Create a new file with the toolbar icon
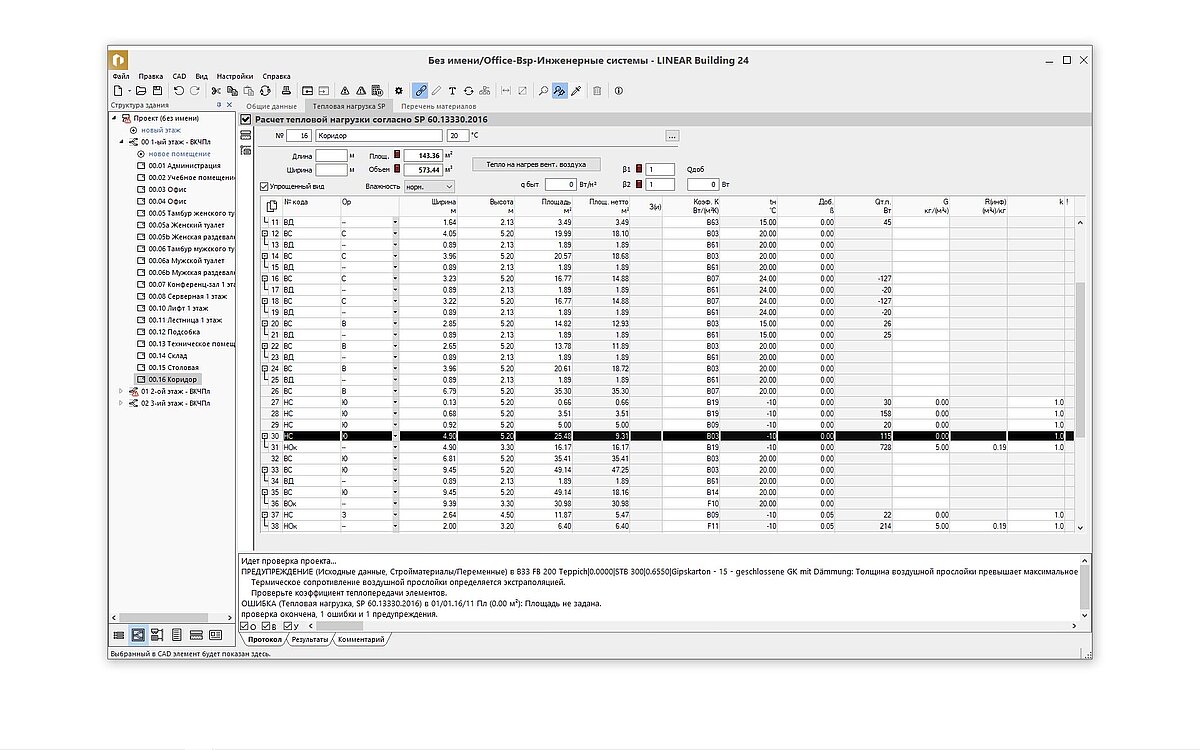The width and height of the screenshot is (1200, 750). coord(117,91)
